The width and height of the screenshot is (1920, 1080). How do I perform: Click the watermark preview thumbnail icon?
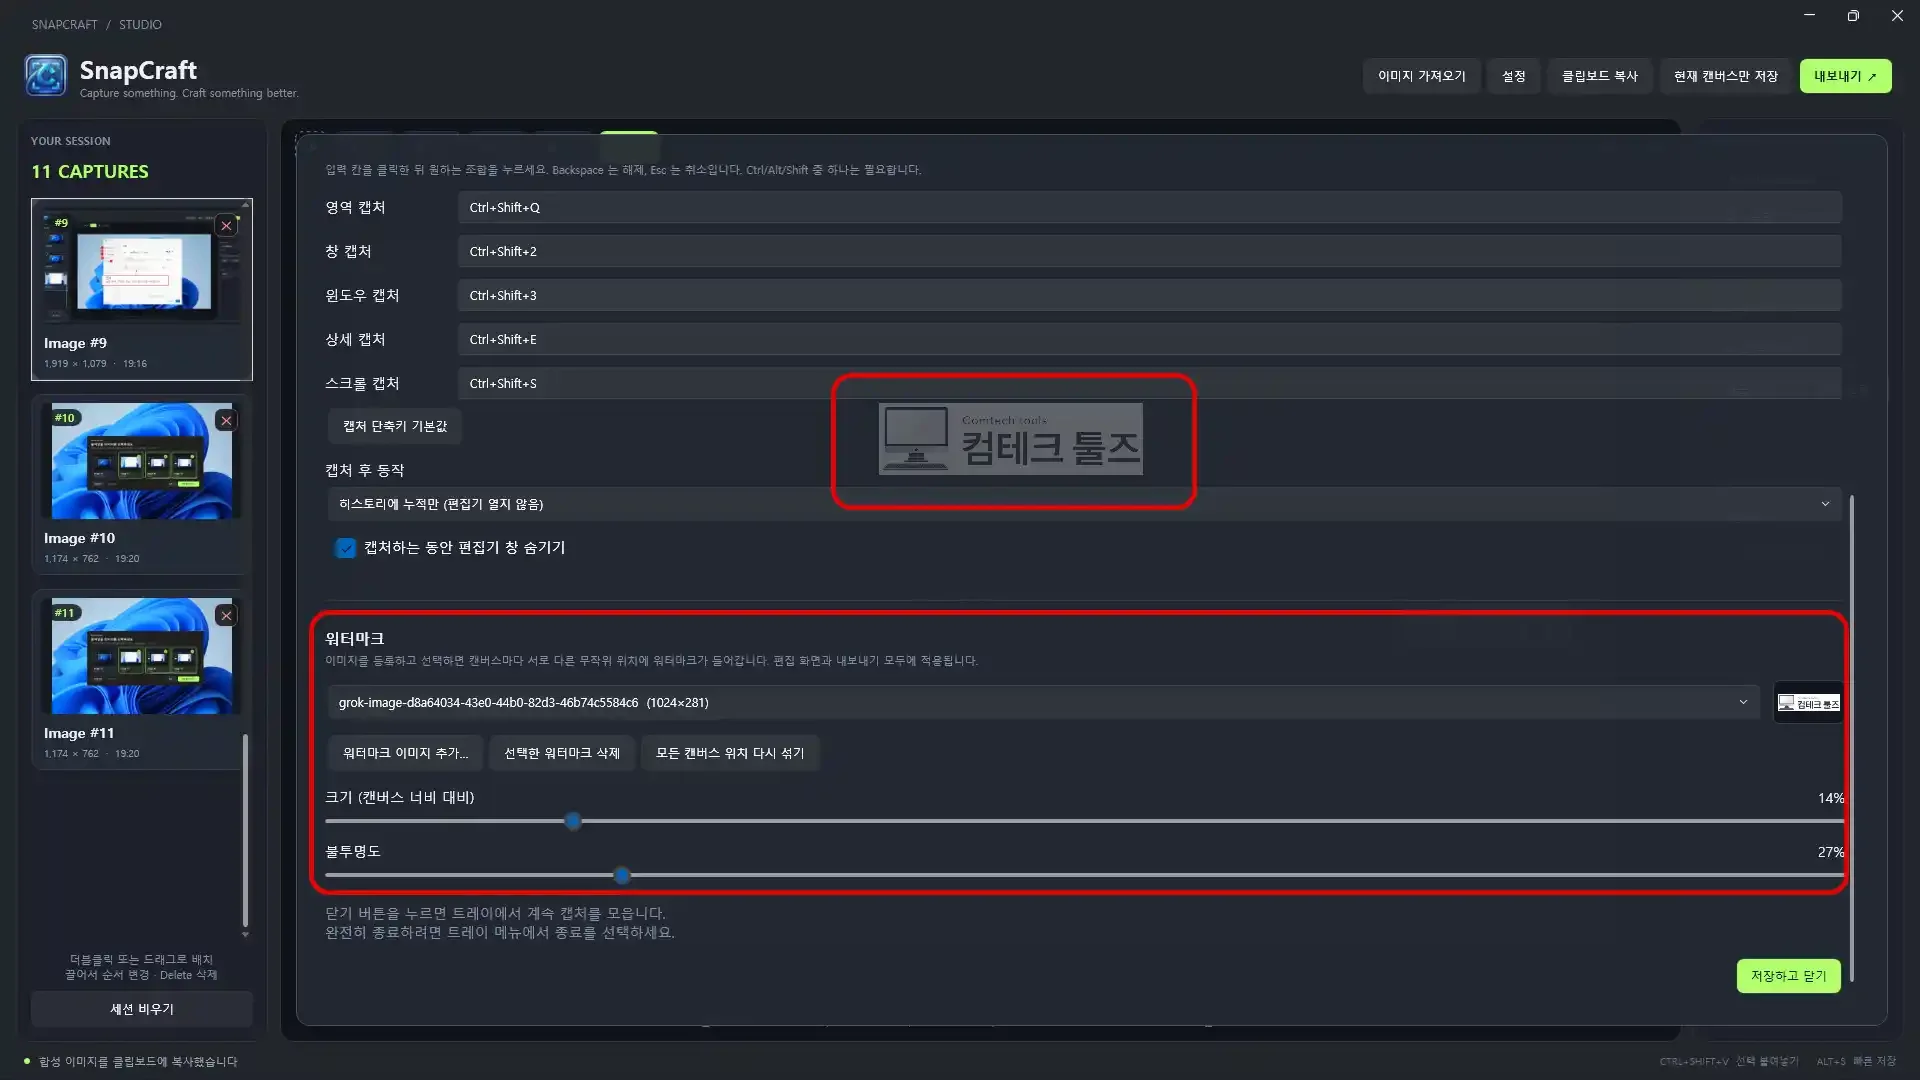pyautogui.click(x=1808, y=703)
